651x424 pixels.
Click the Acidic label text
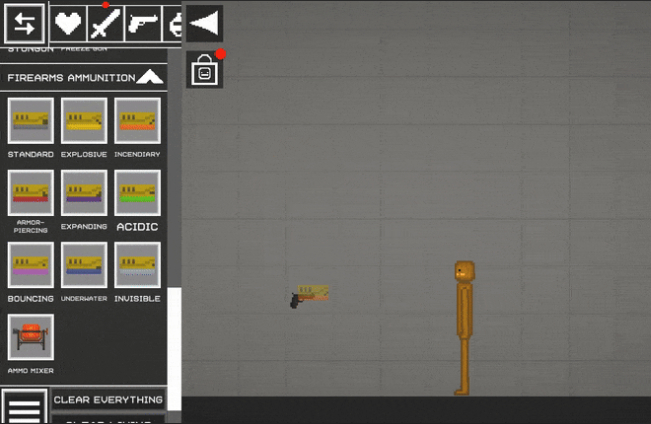(137, 227)
